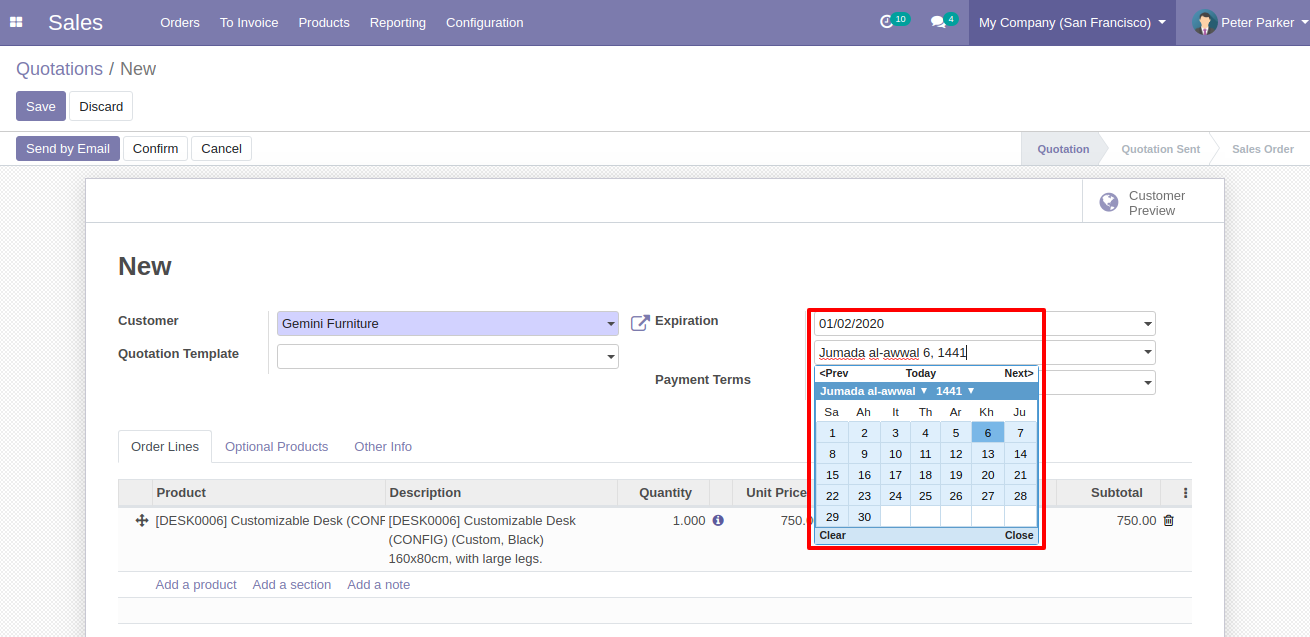Click the quantity info icon
Image resolution: width=1310 pixels, height=637 pixels.
(x=718, y=521)
